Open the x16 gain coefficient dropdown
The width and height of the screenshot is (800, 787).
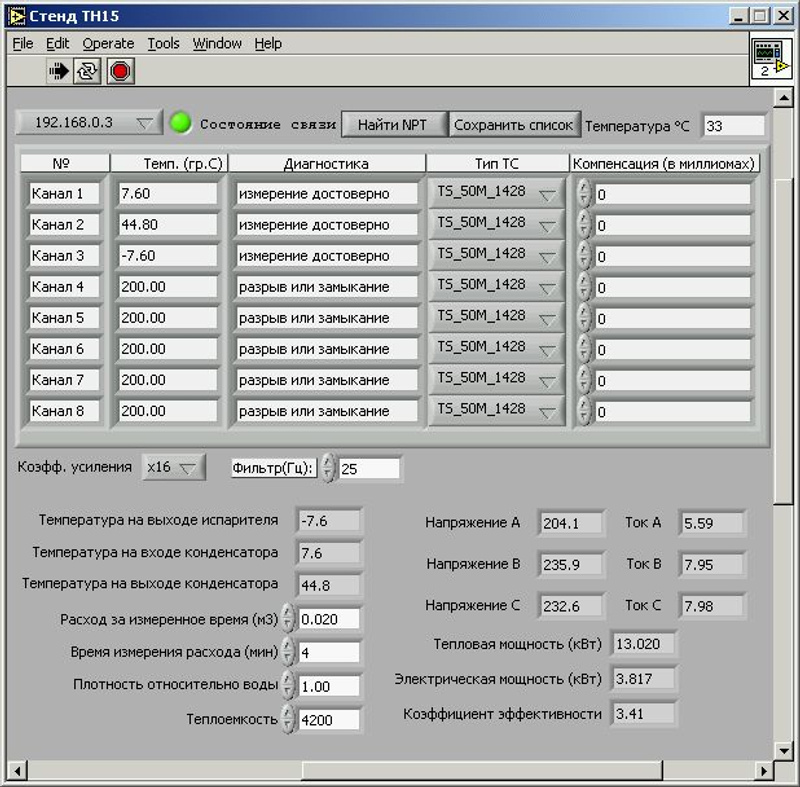[x=173, y=467]
